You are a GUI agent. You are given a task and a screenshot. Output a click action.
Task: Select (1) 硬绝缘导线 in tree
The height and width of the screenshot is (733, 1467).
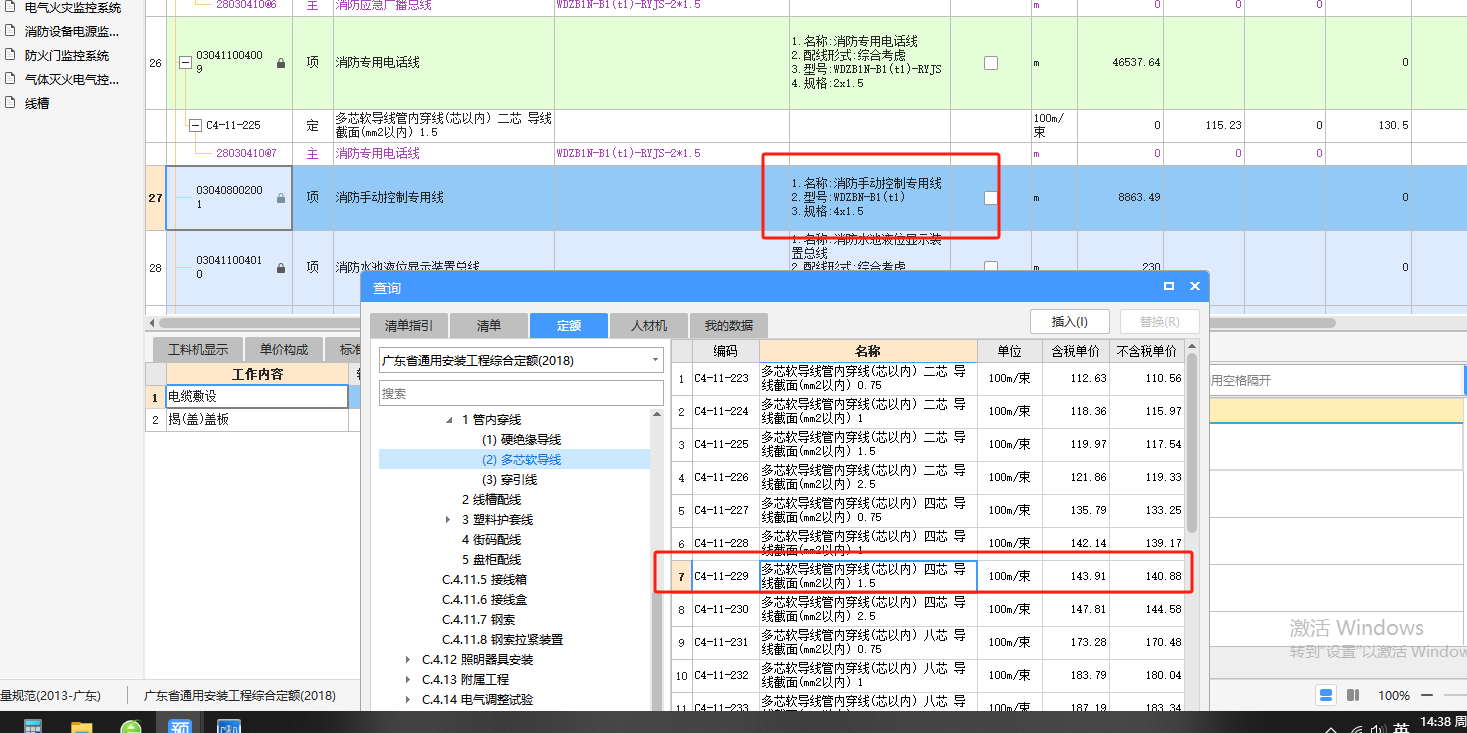[x=521, y=440]
